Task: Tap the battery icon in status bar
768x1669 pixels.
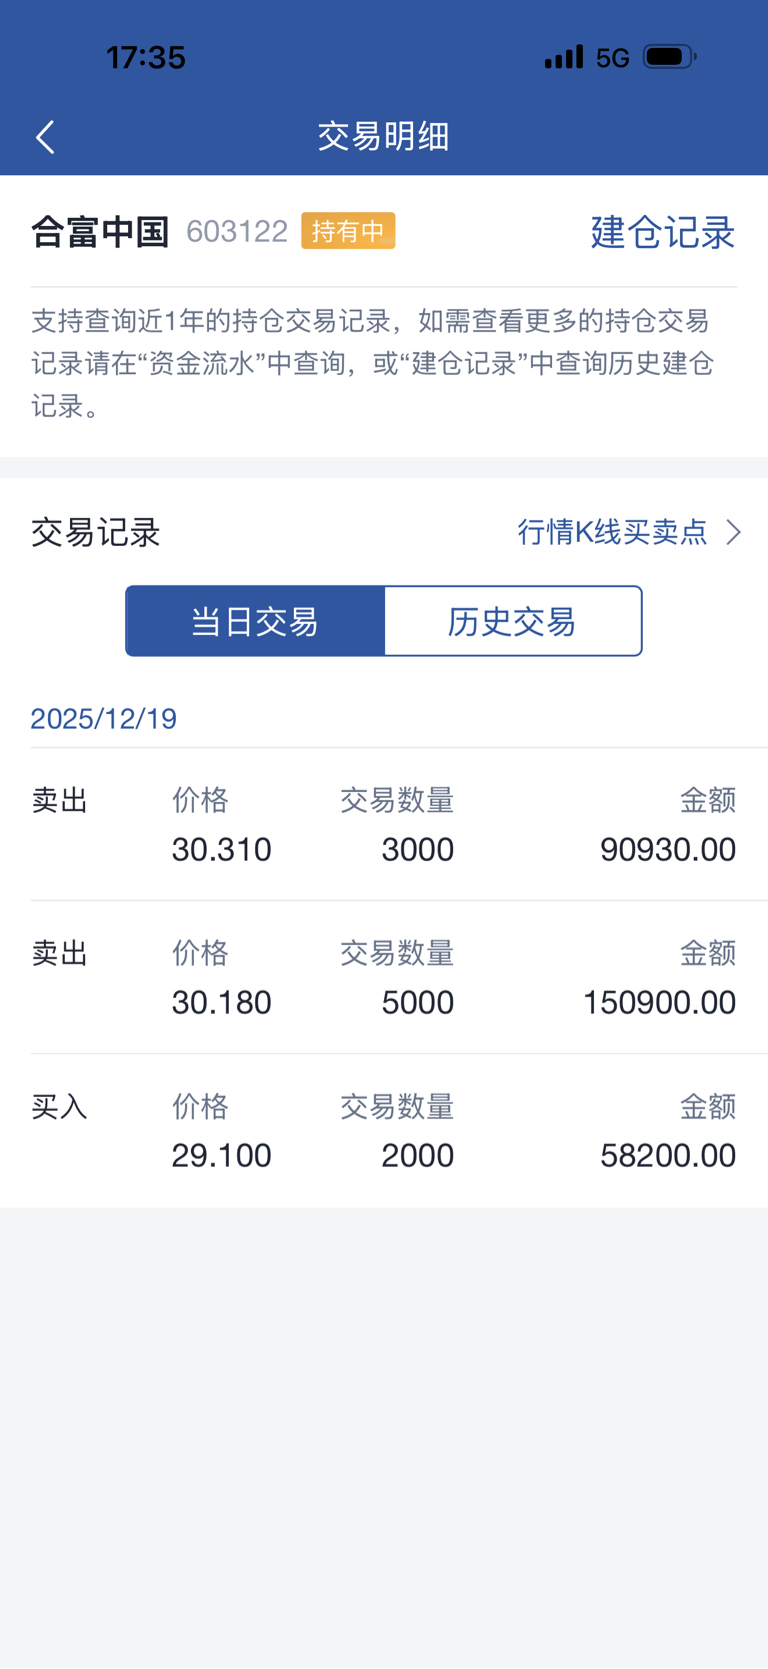Action: pos(670,57)
